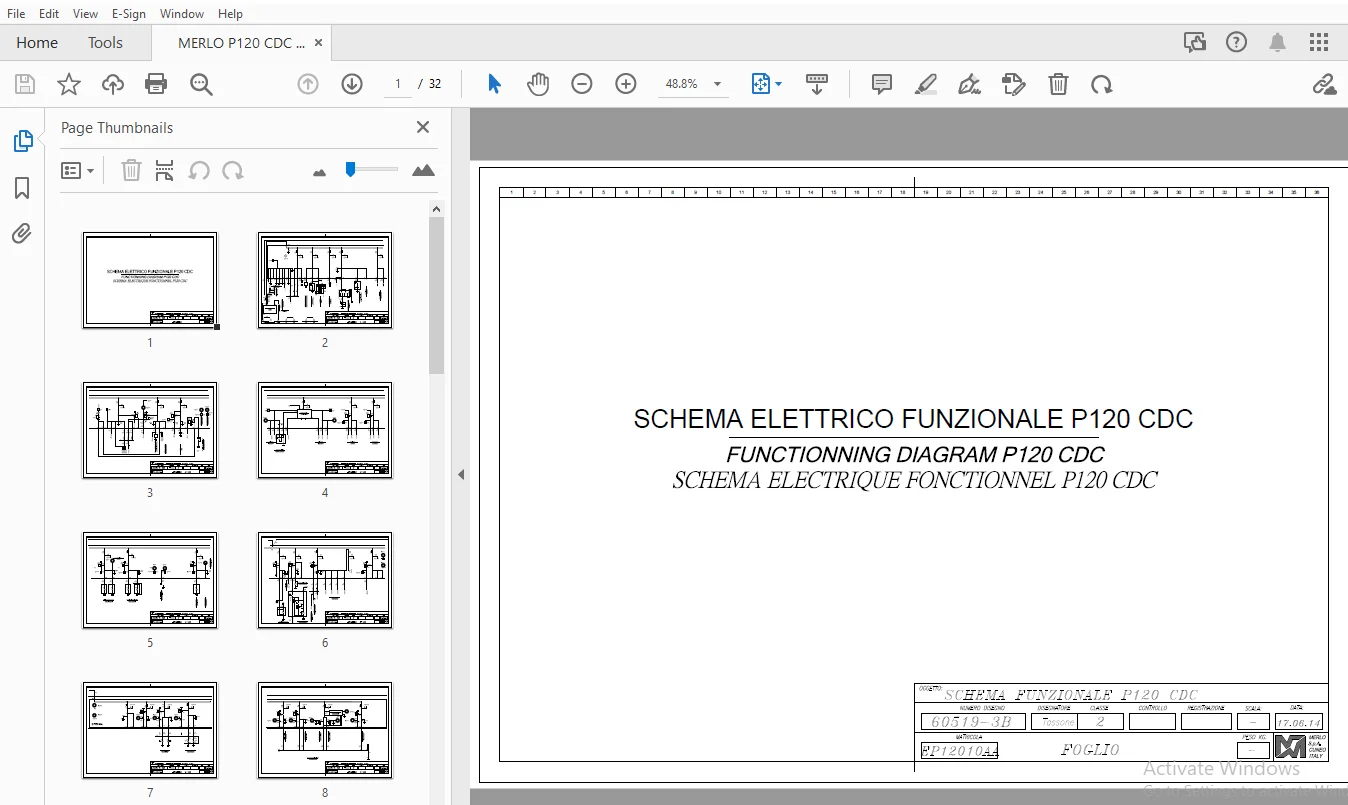1348x805 pixels.
Task: Select page 7 thumbnail
Action: click(150, 730)
